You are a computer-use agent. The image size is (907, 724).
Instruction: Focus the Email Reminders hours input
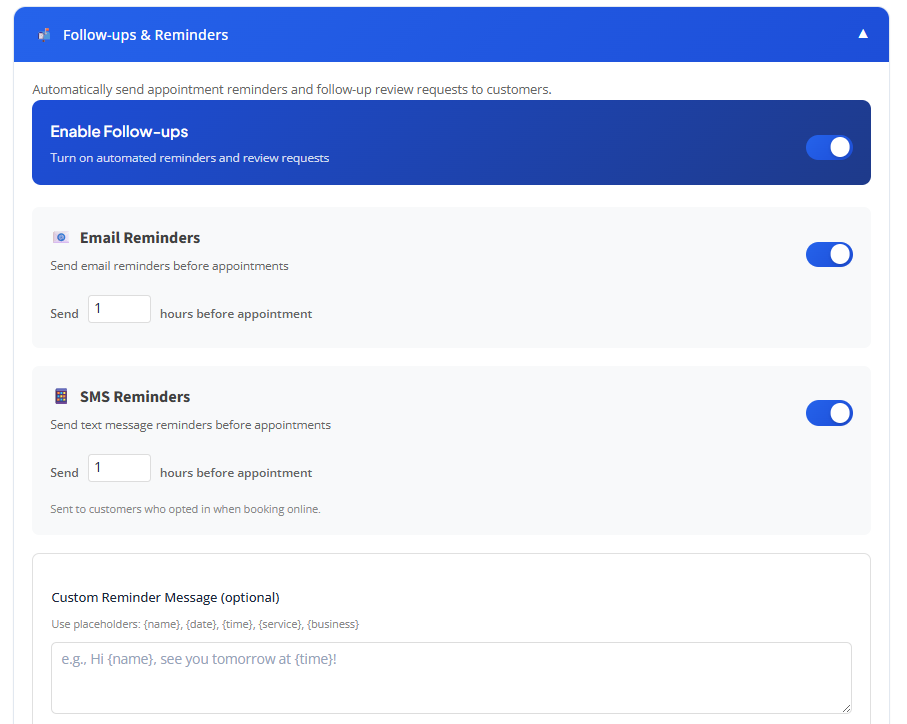coord(119,309)
